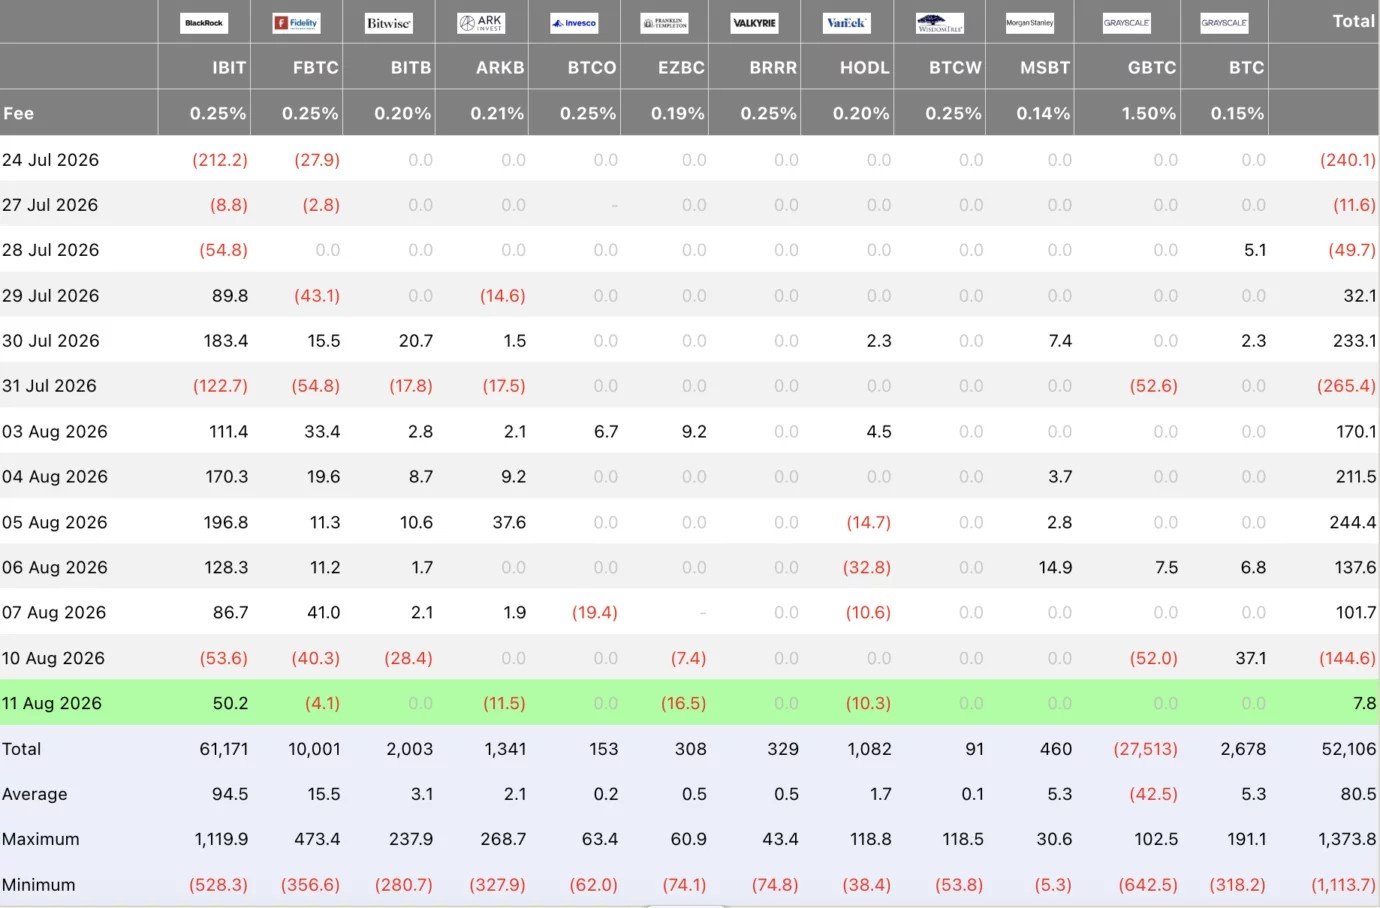
Task: Open the Invesco logo
Action: click(574, 23)
